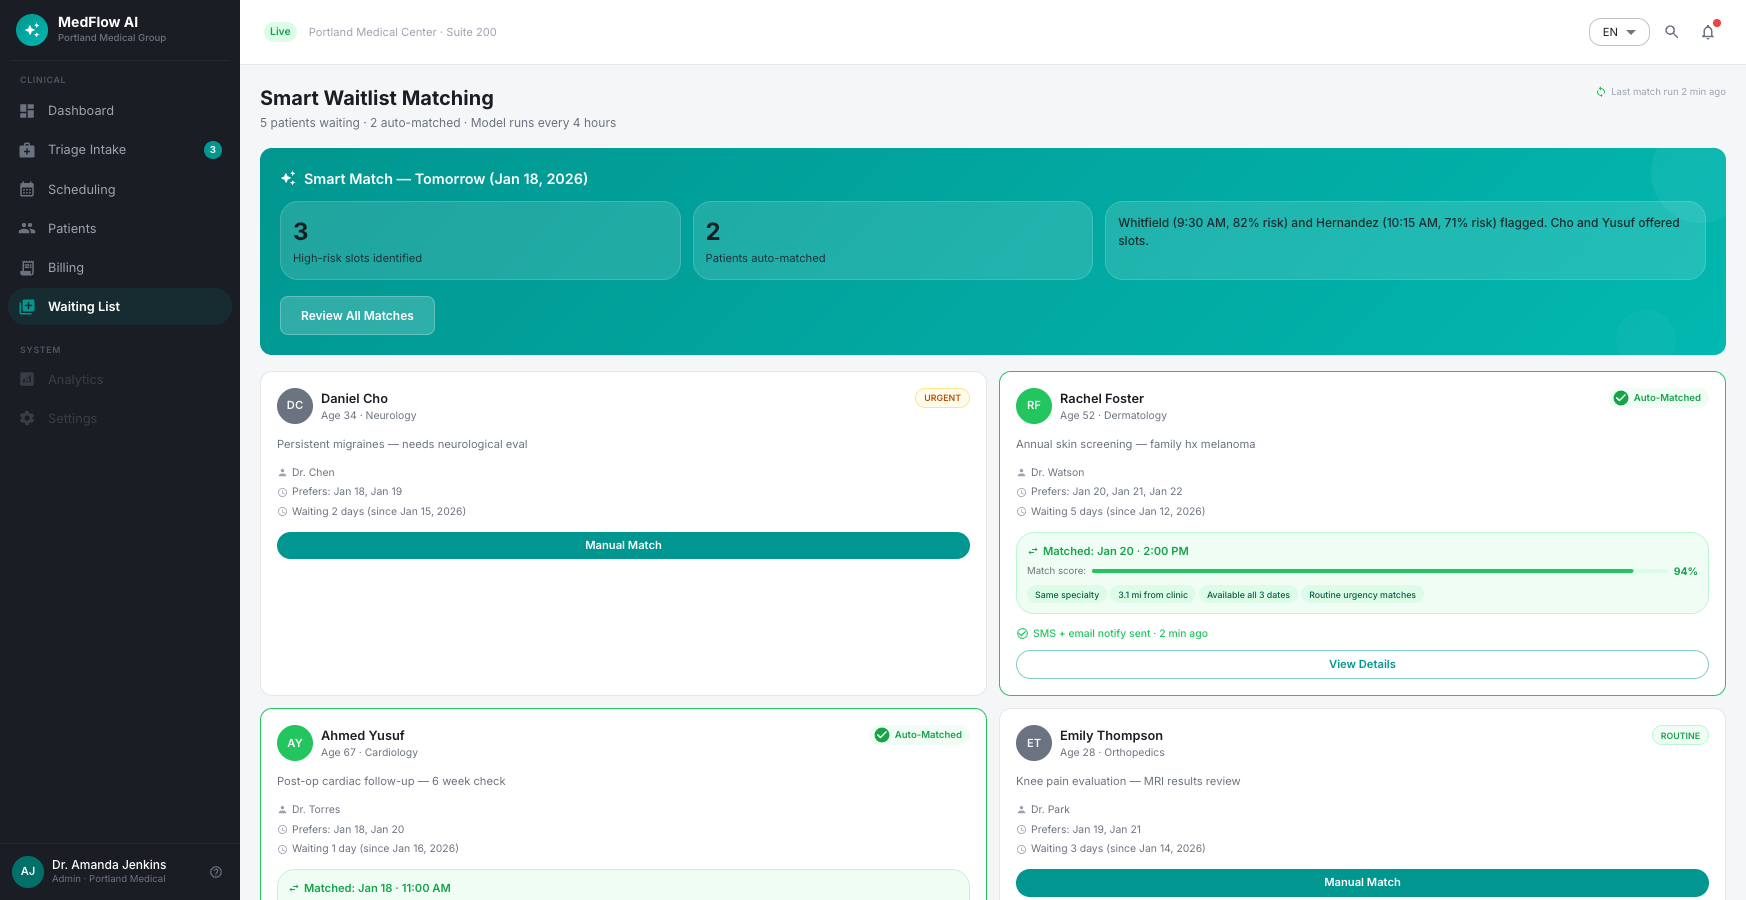Image resolution: width=1746 pixels, height=900 pixels.
Task: Select the Waiting List menu item
Action: 120,306
